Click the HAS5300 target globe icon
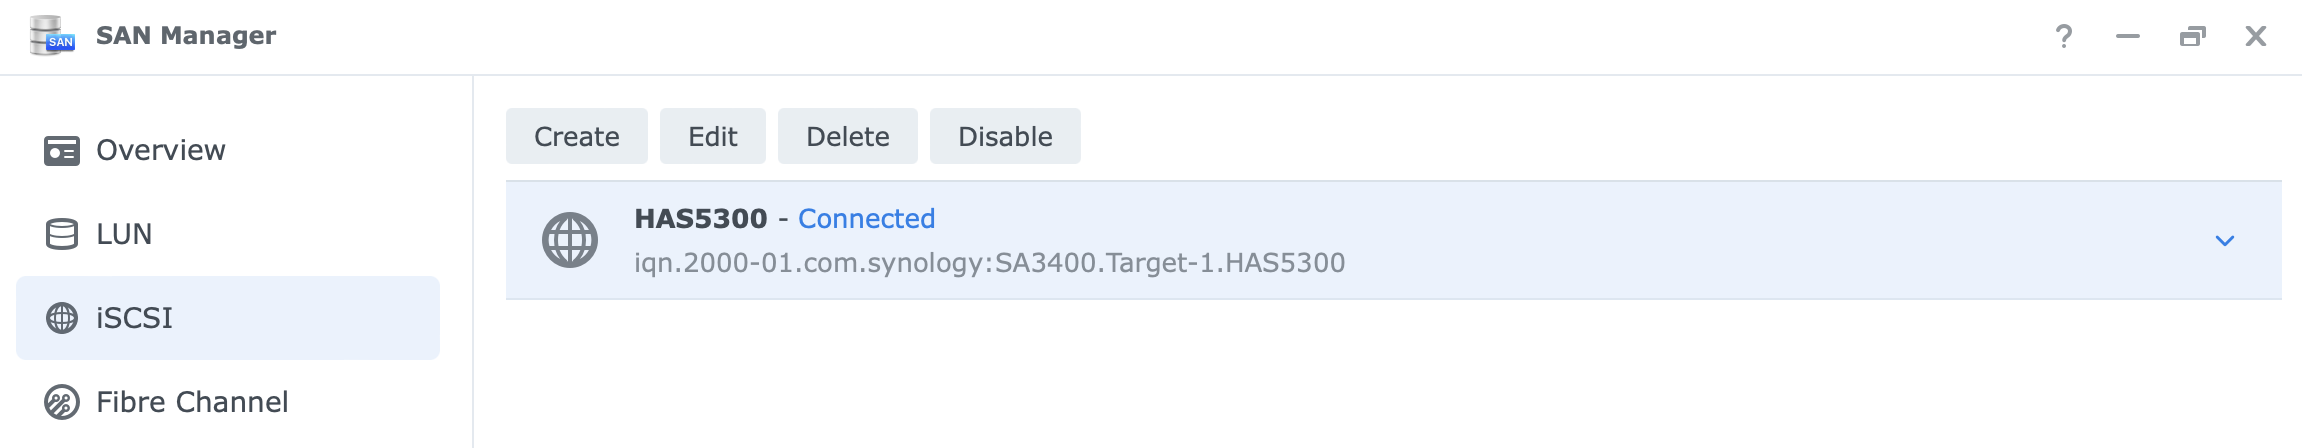2302x448 pixels. pos(570,240)
